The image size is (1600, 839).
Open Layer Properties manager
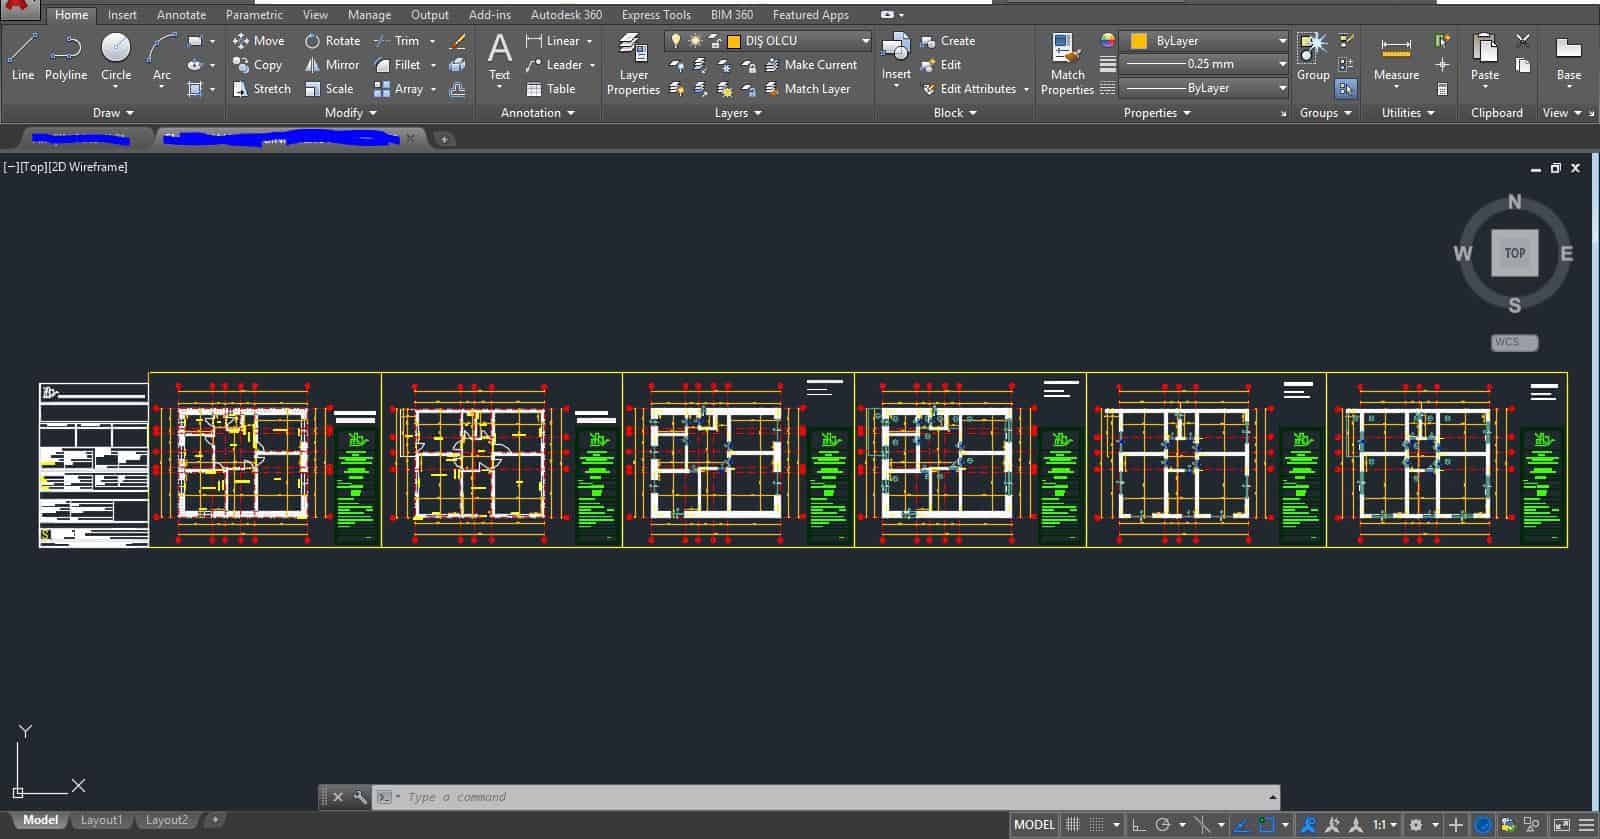(633, 64)
